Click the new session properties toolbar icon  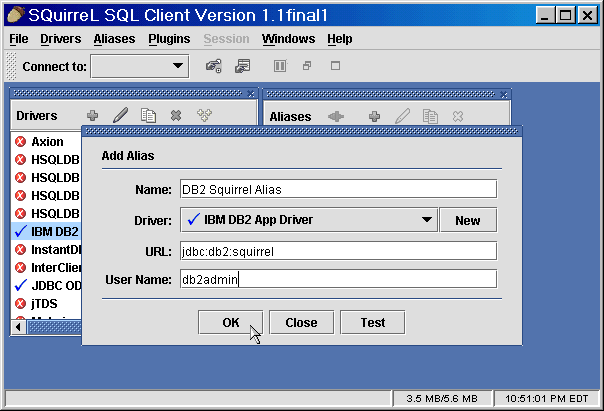[x=243, y=66]
